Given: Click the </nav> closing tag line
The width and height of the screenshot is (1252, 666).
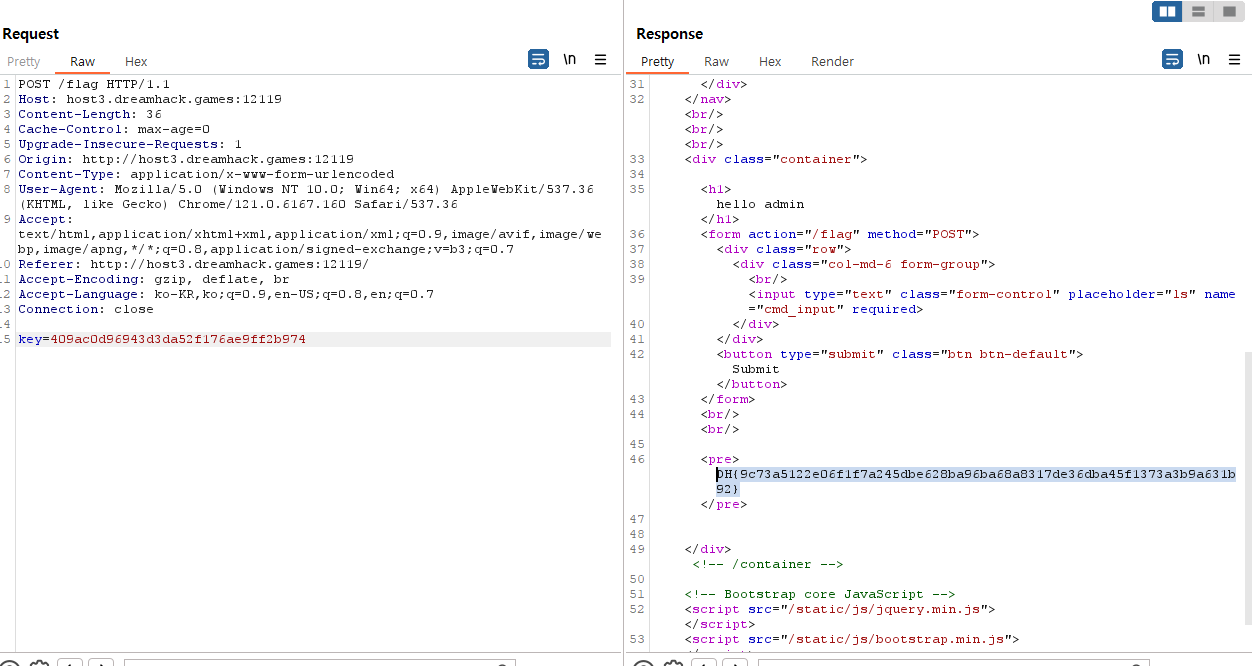Looking at the screenshot, I should pyautogui.click(x=708, y=99).
